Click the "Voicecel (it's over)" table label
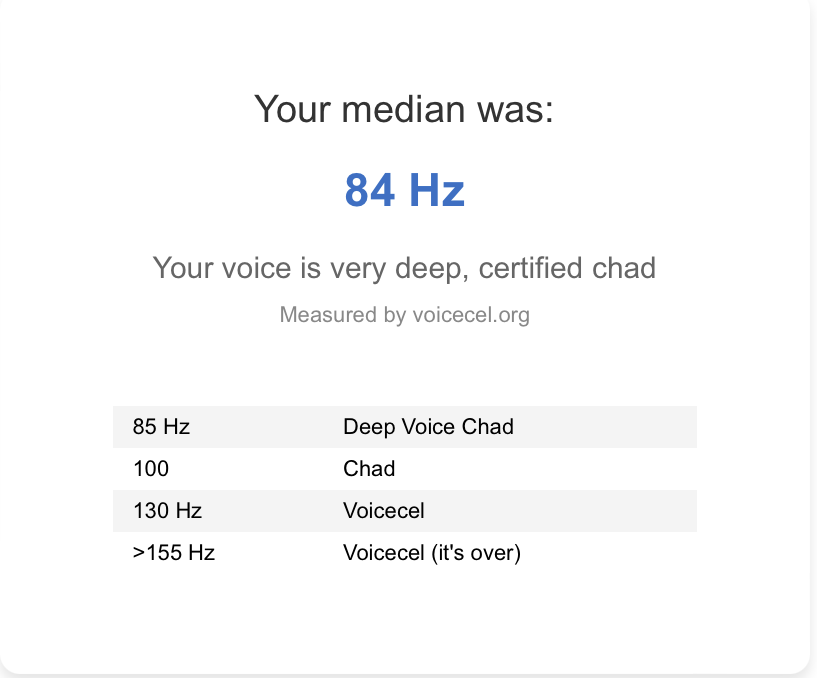 [x=432, y=553]
